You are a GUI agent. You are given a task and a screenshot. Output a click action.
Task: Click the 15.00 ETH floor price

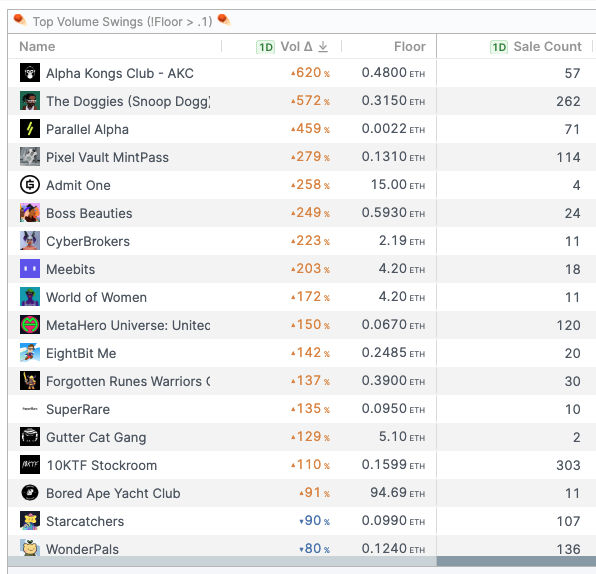click(x=398, y=185)
